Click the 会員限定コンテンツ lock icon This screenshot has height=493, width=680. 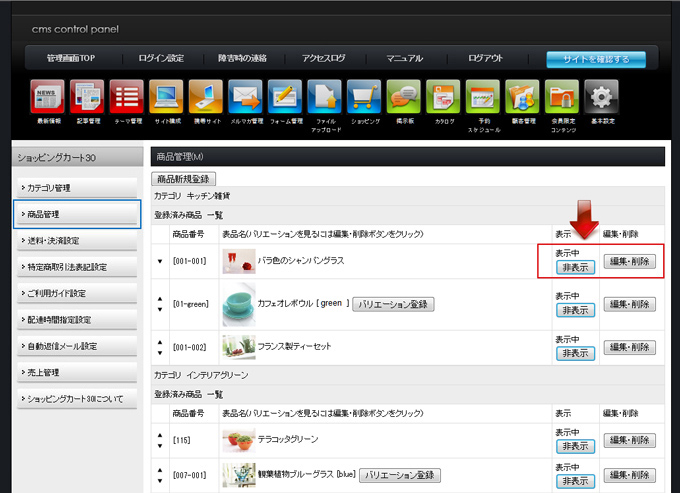click(x=562, y=98)
